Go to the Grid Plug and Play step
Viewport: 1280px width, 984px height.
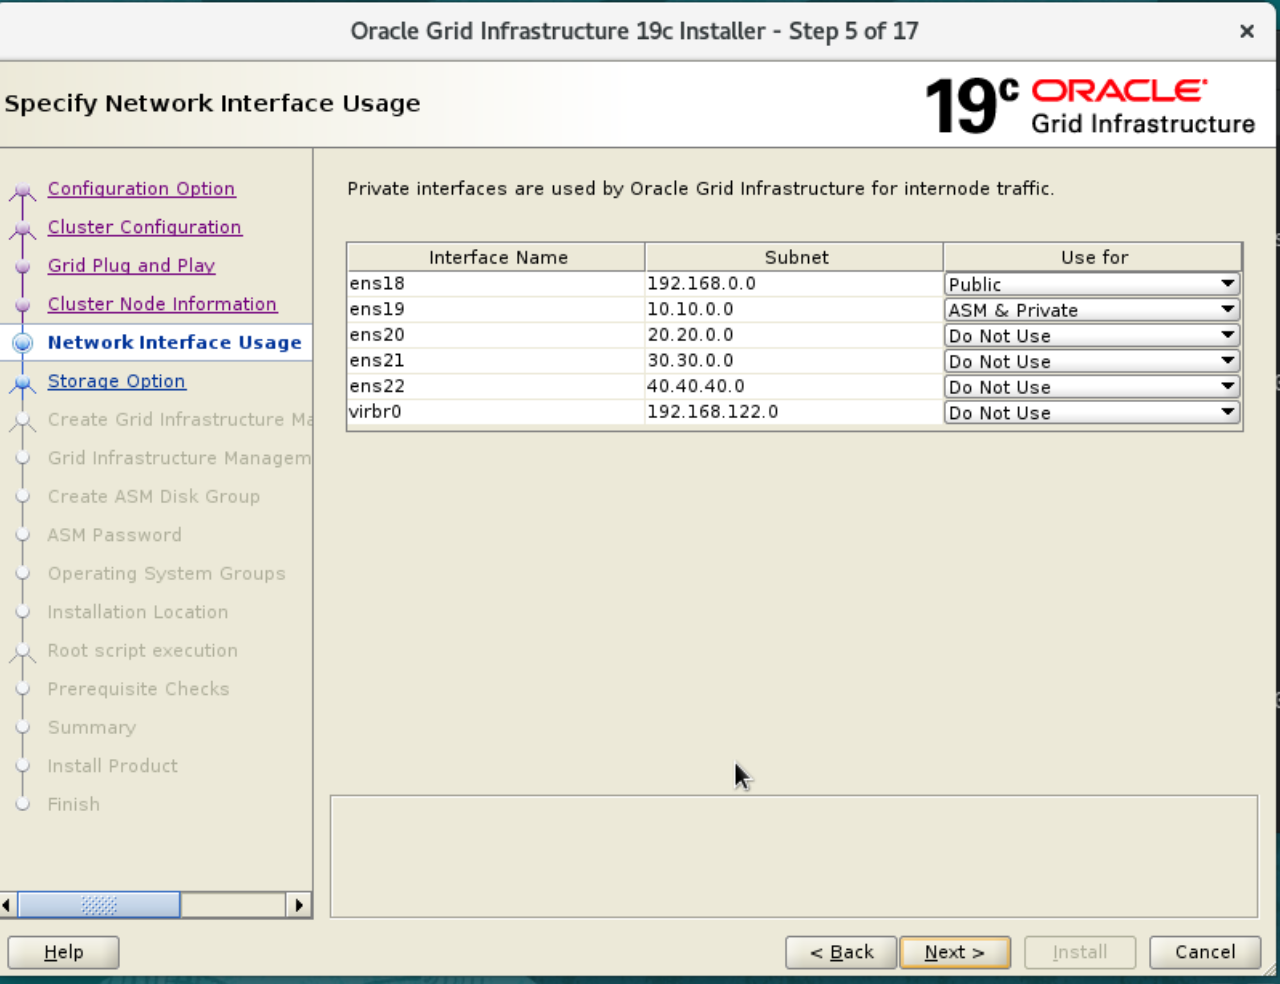(x=132, y=265)
